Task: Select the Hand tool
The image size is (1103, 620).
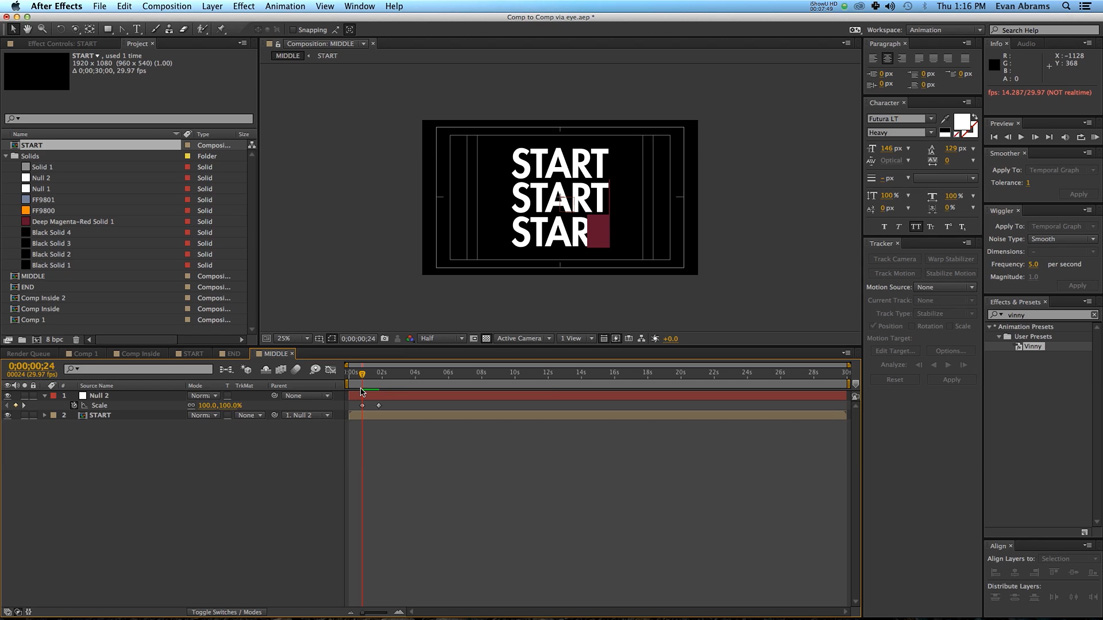Action: 27,29
